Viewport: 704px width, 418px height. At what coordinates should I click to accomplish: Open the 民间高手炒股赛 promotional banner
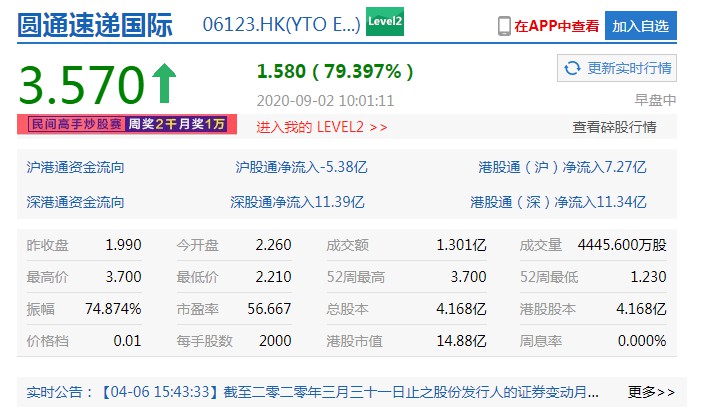(x=127, y=124)
